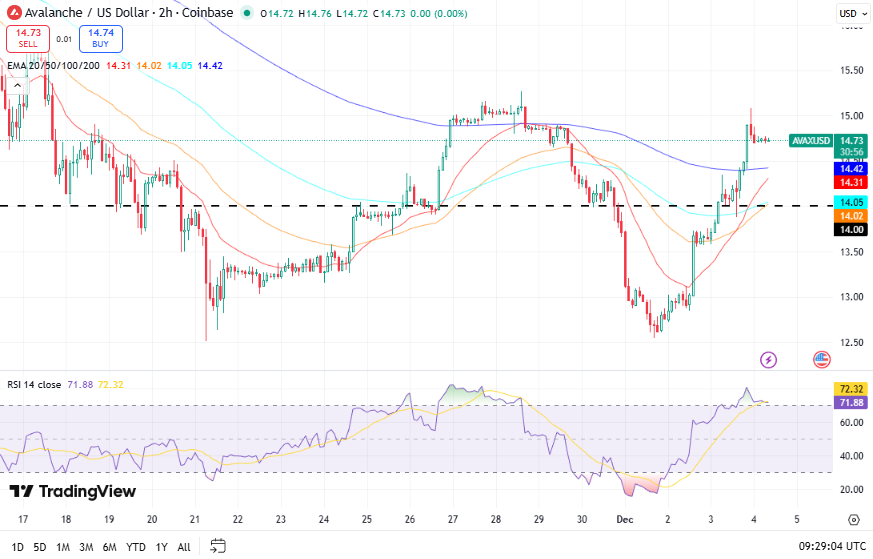This screenshot has width=873, height=559.
Task: Click the Dec date label on time axis
Action: (625, 519)
